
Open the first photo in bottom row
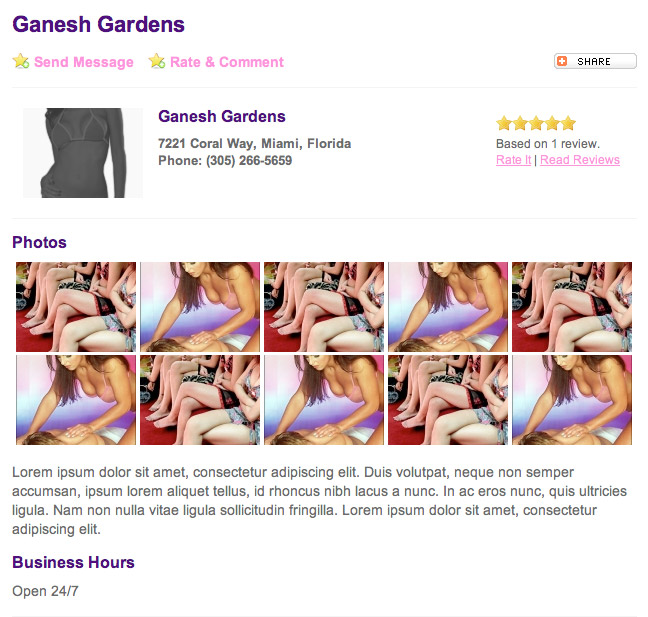pos(76,400)
